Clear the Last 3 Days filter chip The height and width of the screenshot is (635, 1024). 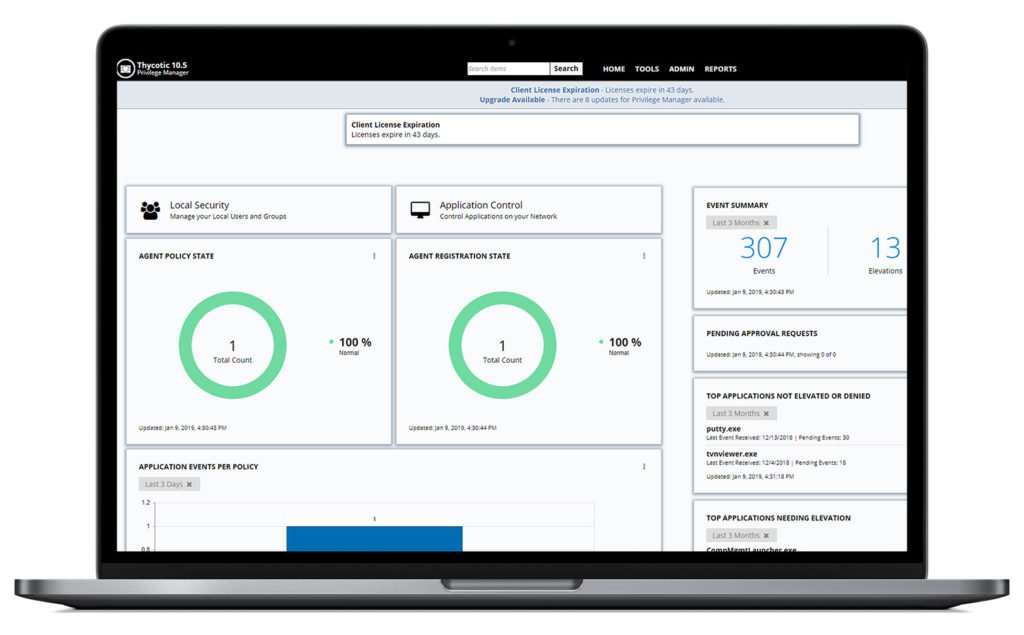tap(190, 483)
